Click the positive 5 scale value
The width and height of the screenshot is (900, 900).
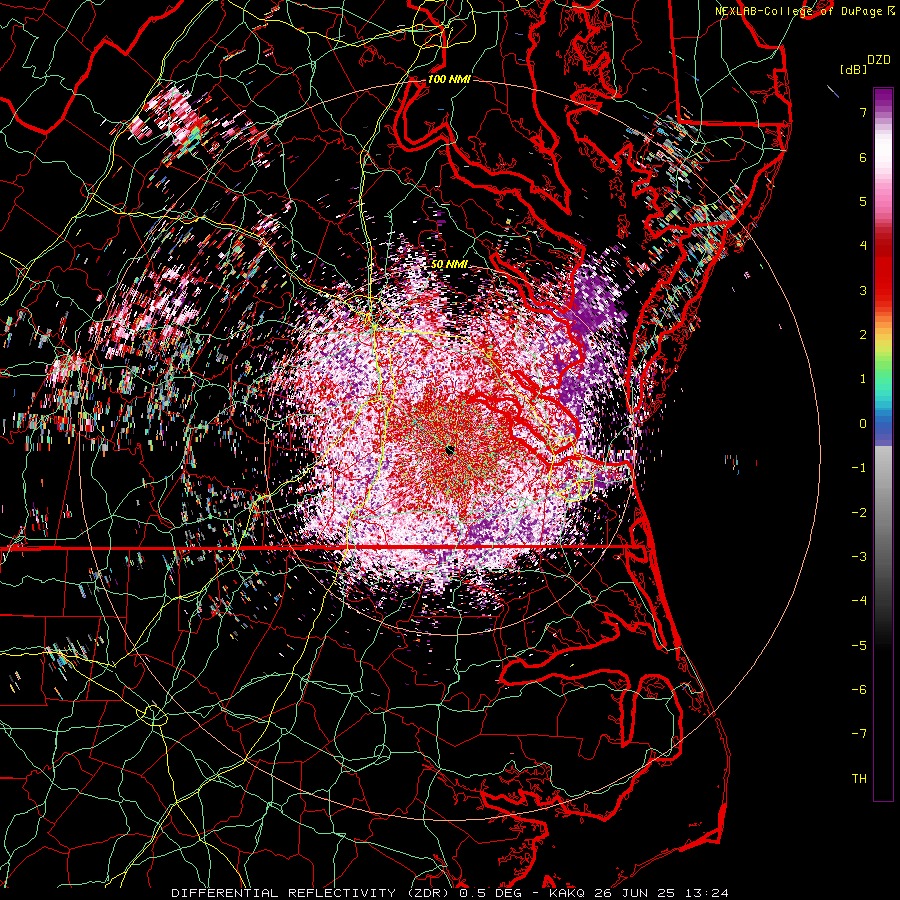863,201
